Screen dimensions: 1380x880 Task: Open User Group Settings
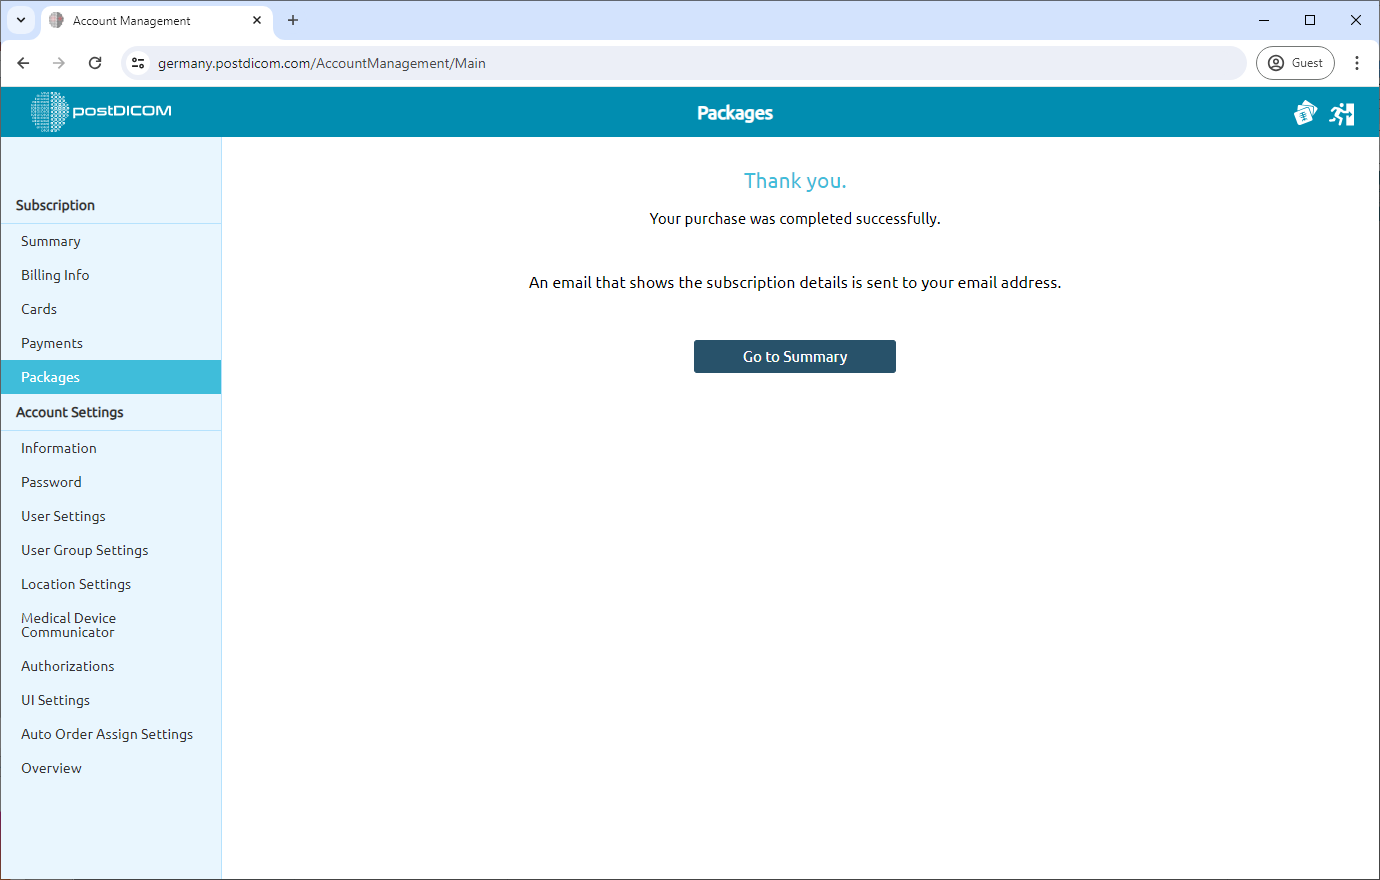(84, 550)
